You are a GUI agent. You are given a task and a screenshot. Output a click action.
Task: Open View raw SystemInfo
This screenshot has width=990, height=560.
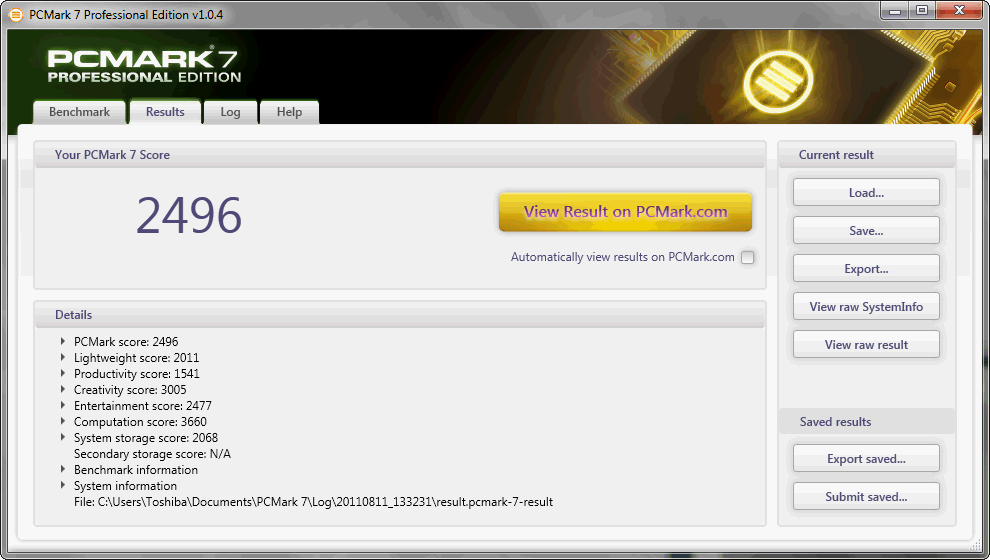tap(866, 306)
